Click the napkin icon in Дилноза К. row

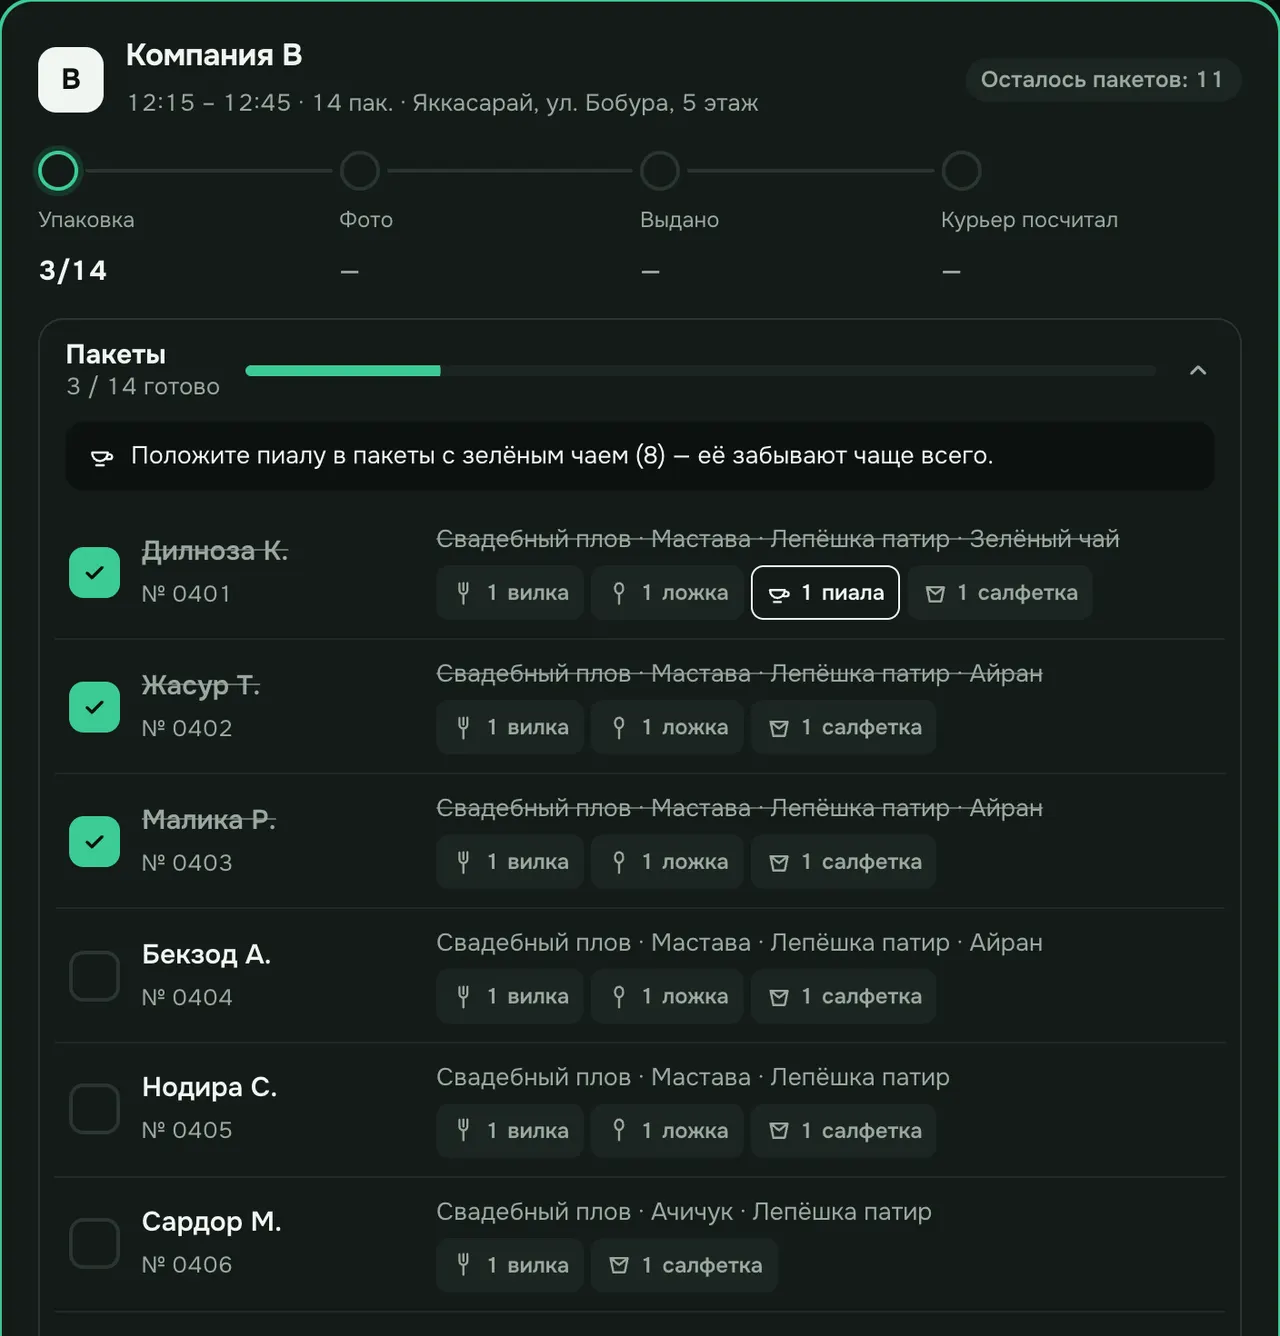(935, 594)
